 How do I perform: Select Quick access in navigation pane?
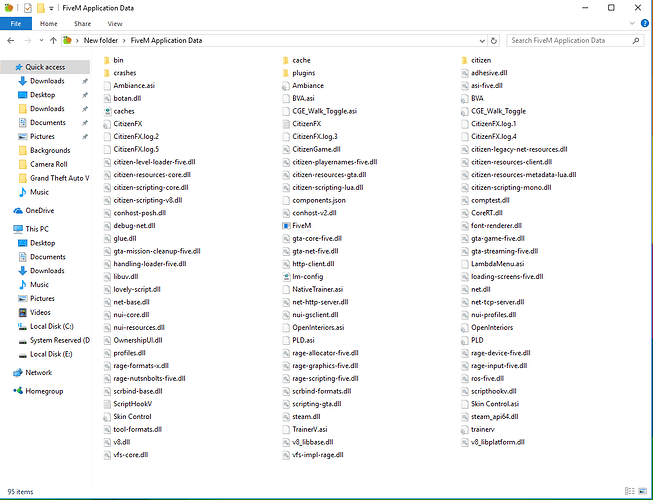click(45, 67)
